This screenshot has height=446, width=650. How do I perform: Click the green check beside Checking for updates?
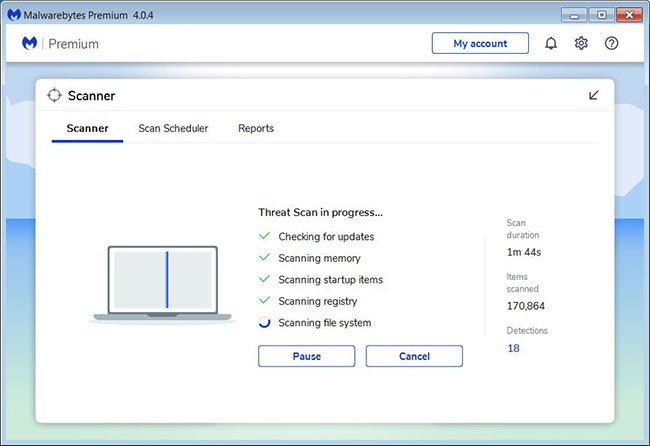(264, 236)
